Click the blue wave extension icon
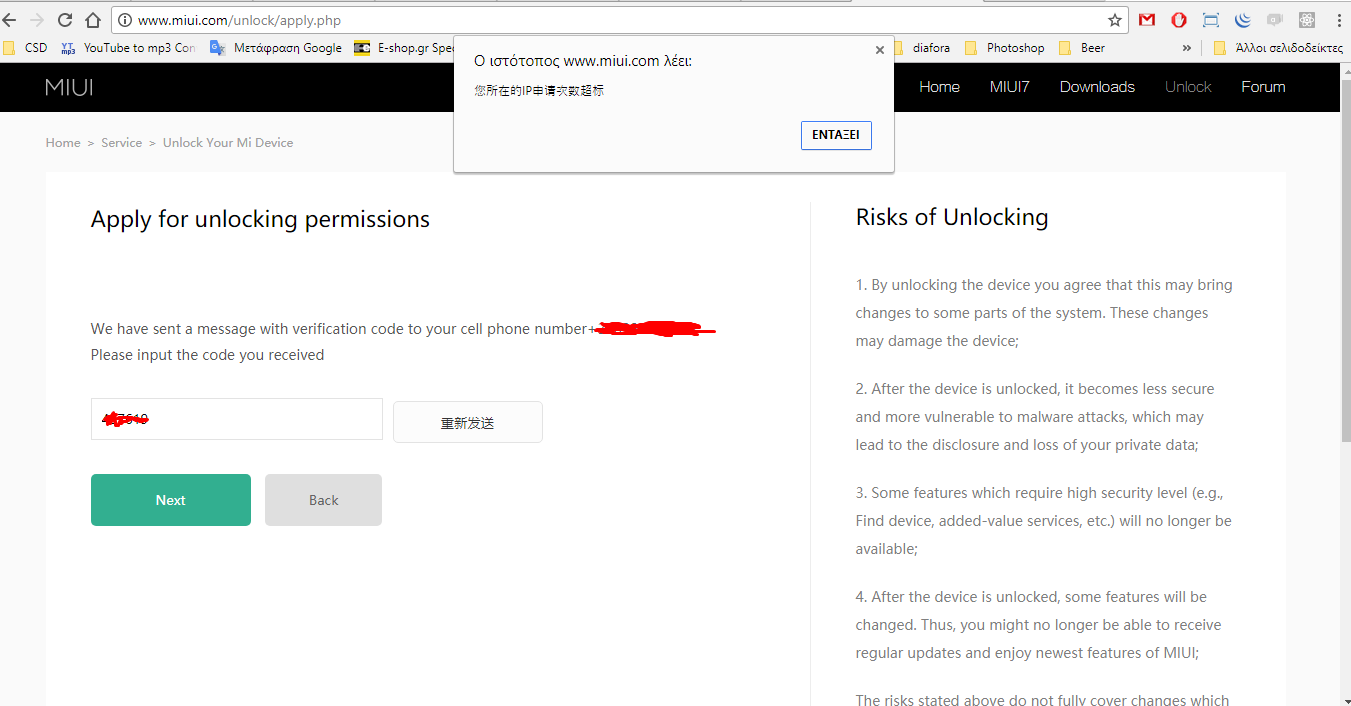The height and width of the screenshot is (706, 1351). click(x=1243, y=20)
